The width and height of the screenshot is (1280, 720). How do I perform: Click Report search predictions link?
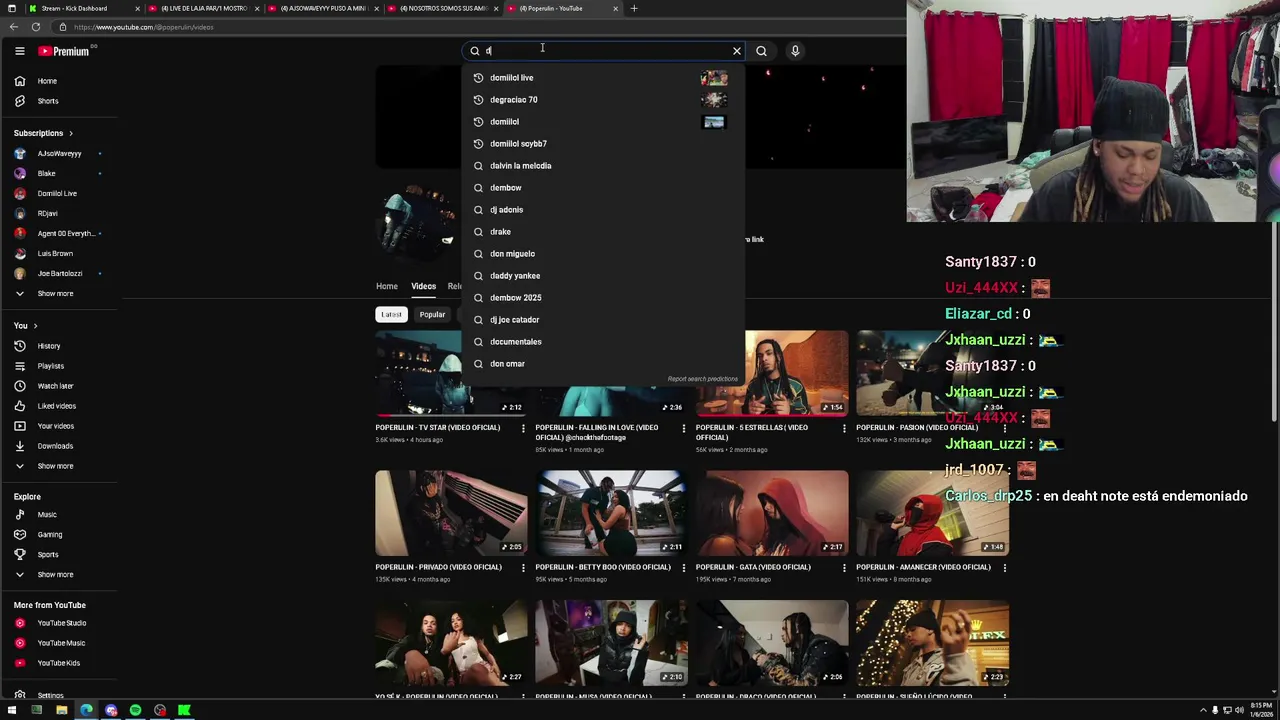tap(702, 379)
